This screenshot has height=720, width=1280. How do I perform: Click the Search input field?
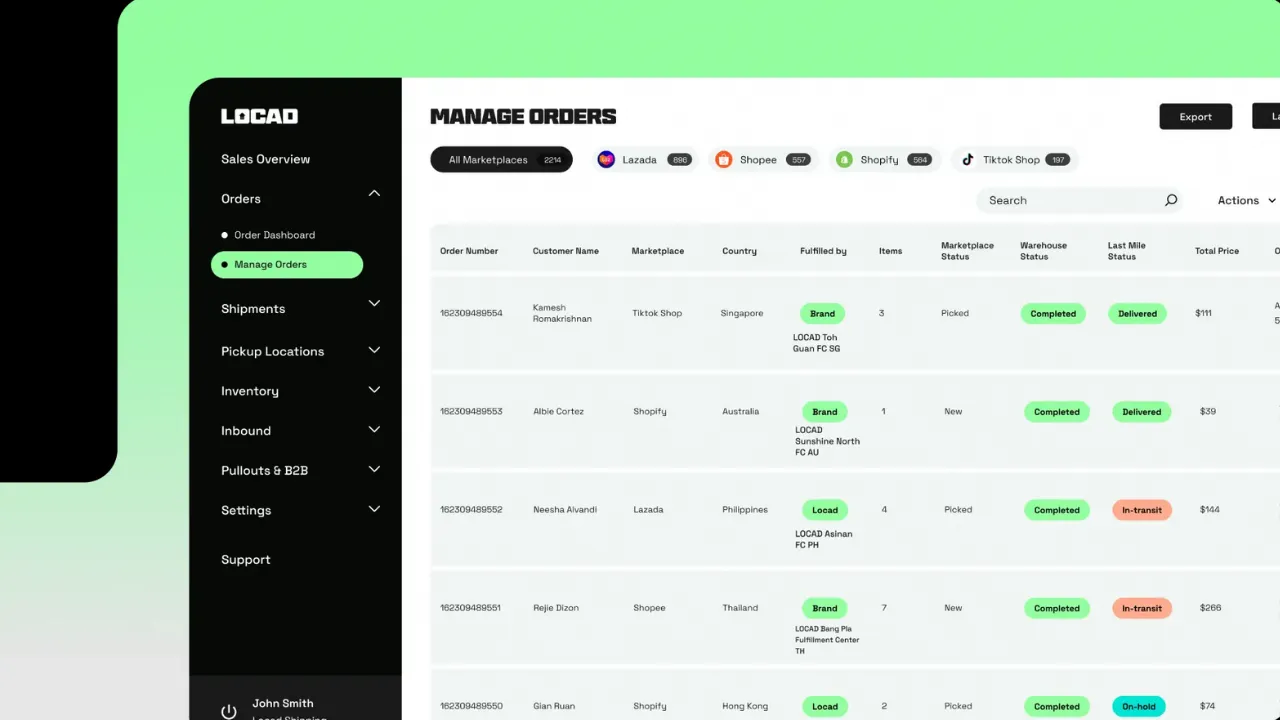(1060, 200)
